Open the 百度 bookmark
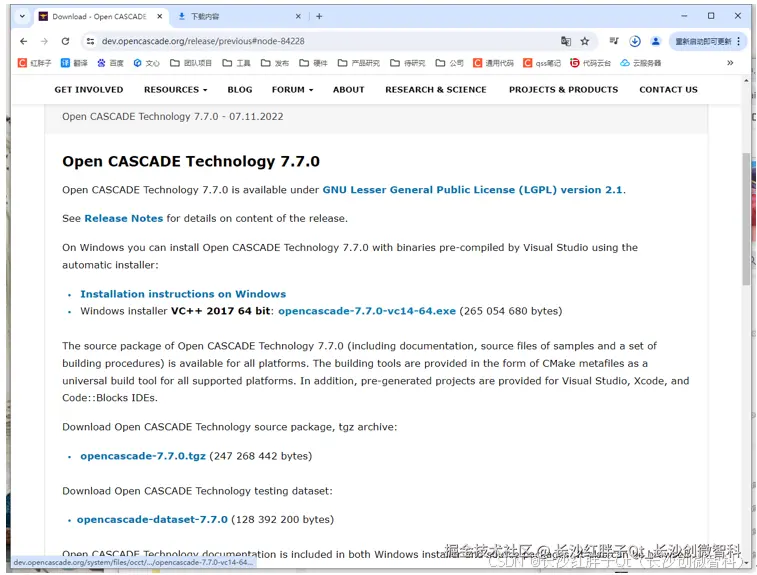 [x=111, y=63]
